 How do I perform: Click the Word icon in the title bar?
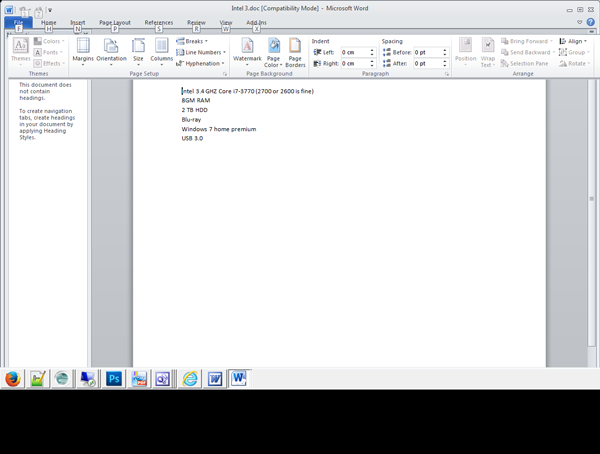[9, 10]
